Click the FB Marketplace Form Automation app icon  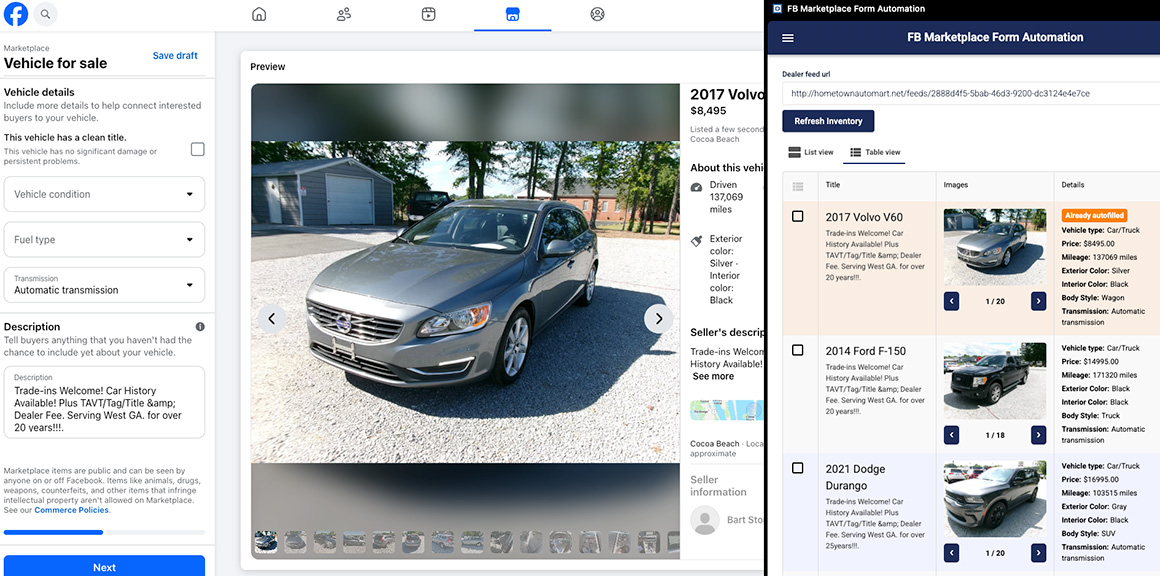777,9
